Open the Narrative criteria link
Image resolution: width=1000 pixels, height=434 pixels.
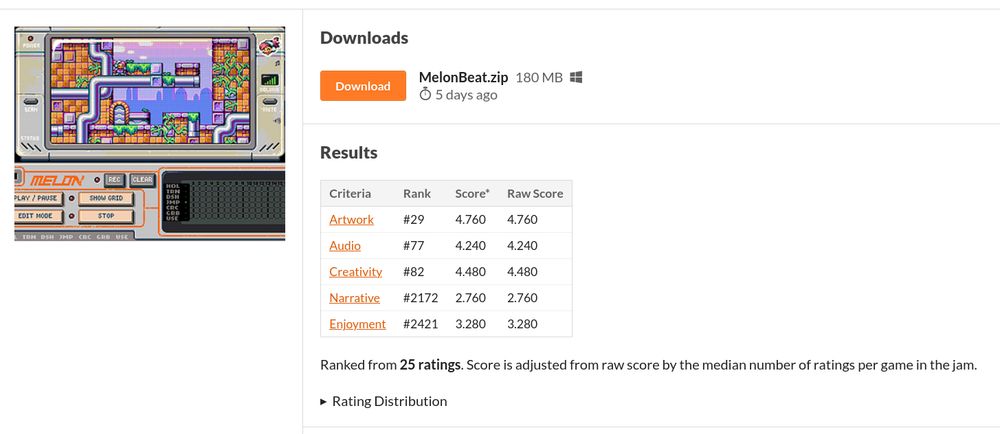pos(355,298)
